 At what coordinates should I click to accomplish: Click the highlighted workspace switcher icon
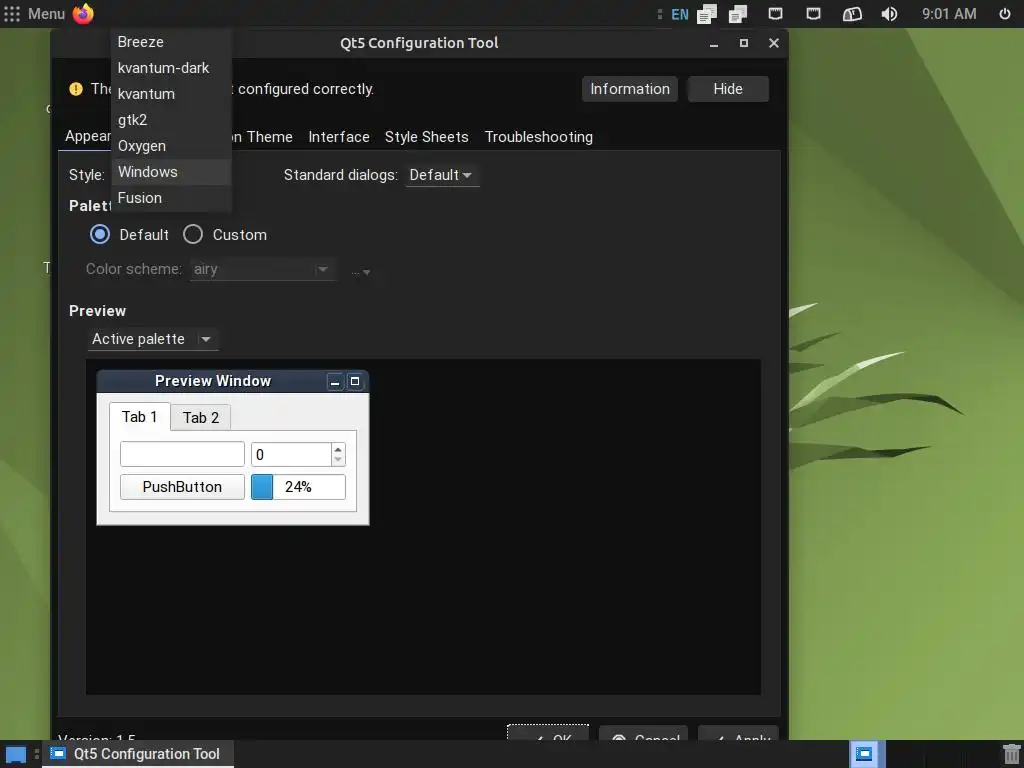(863, 754)
